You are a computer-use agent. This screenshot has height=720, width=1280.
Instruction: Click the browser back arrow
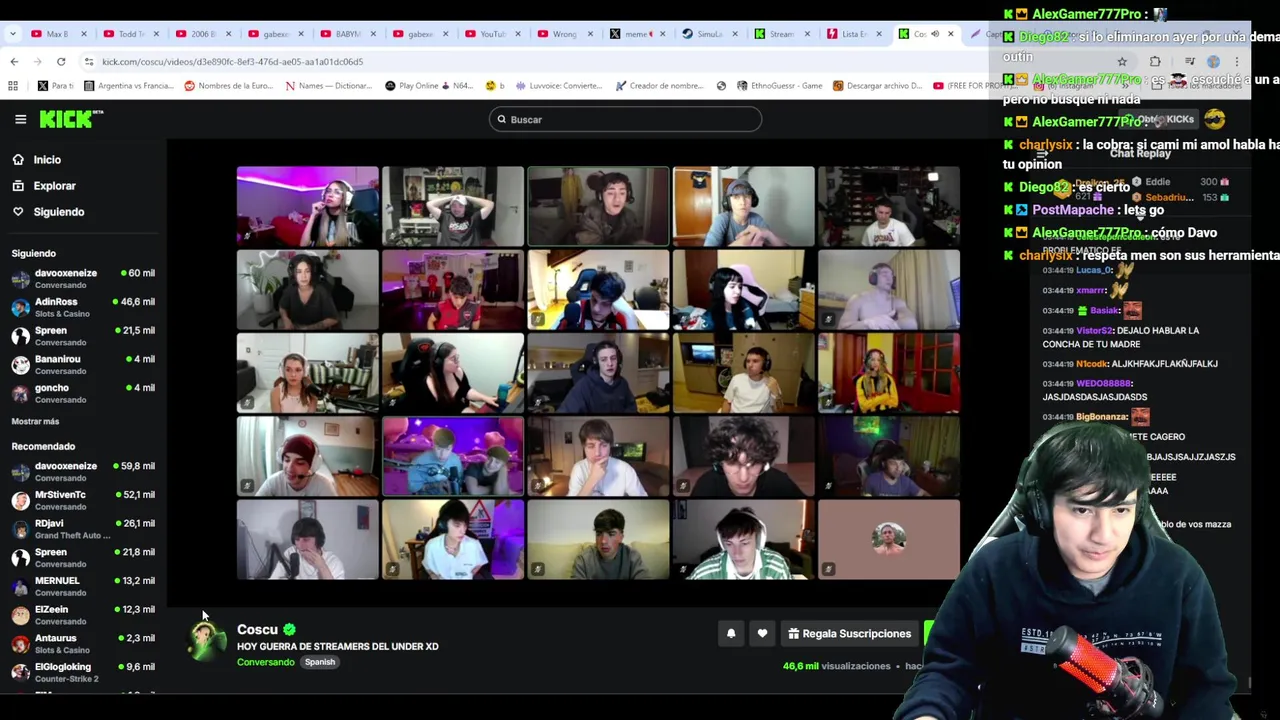coord(14,62)
